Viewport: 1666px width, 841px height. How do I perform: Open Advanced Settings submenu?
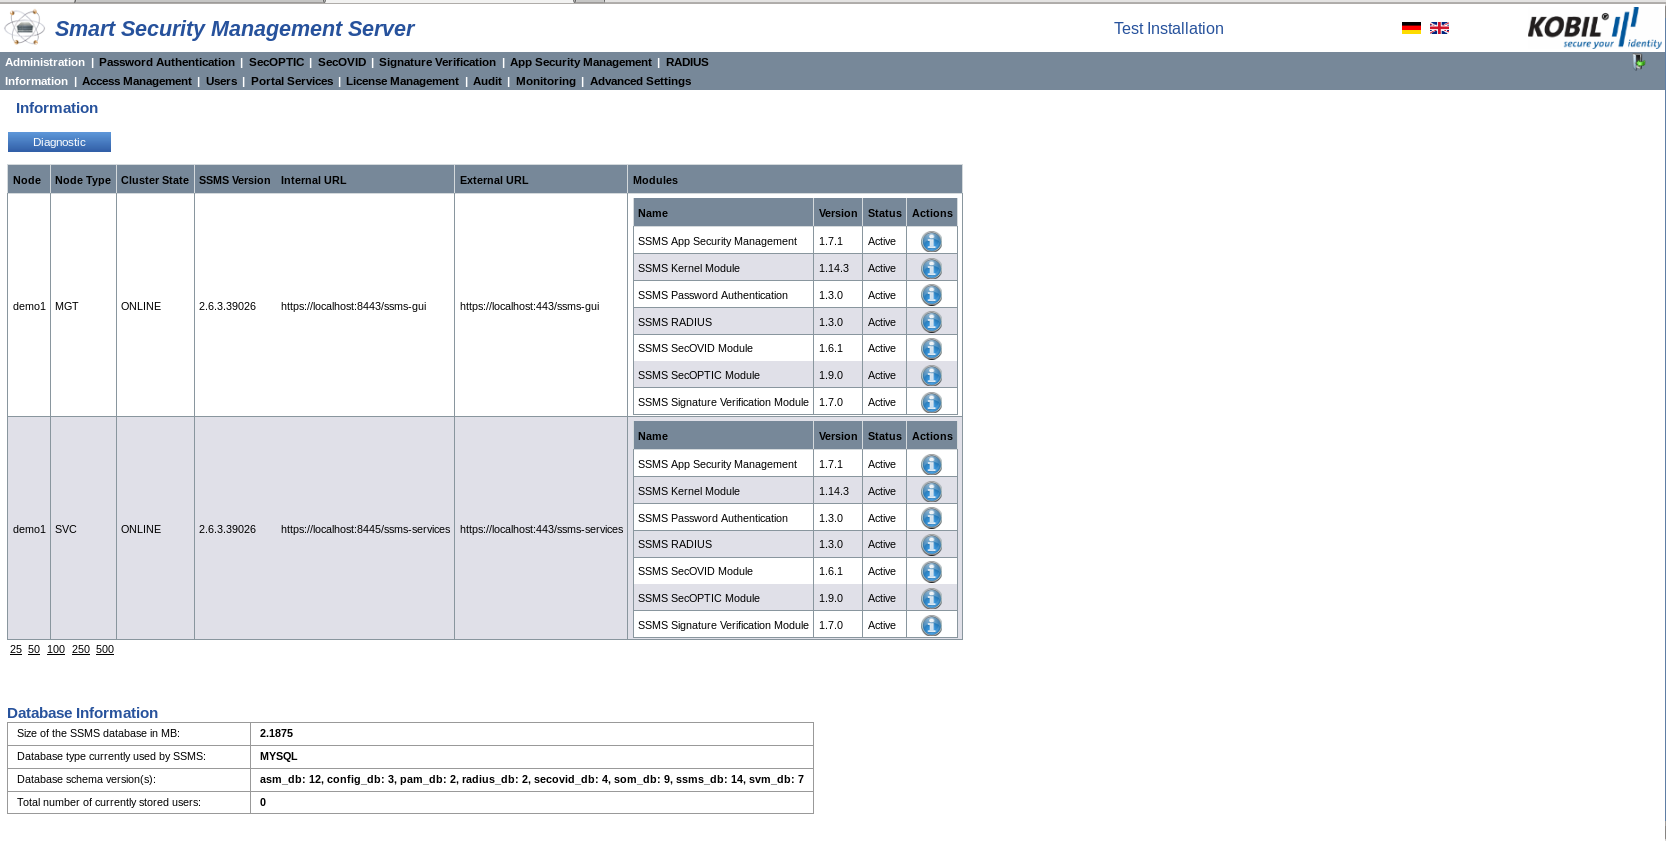point(640,81)
